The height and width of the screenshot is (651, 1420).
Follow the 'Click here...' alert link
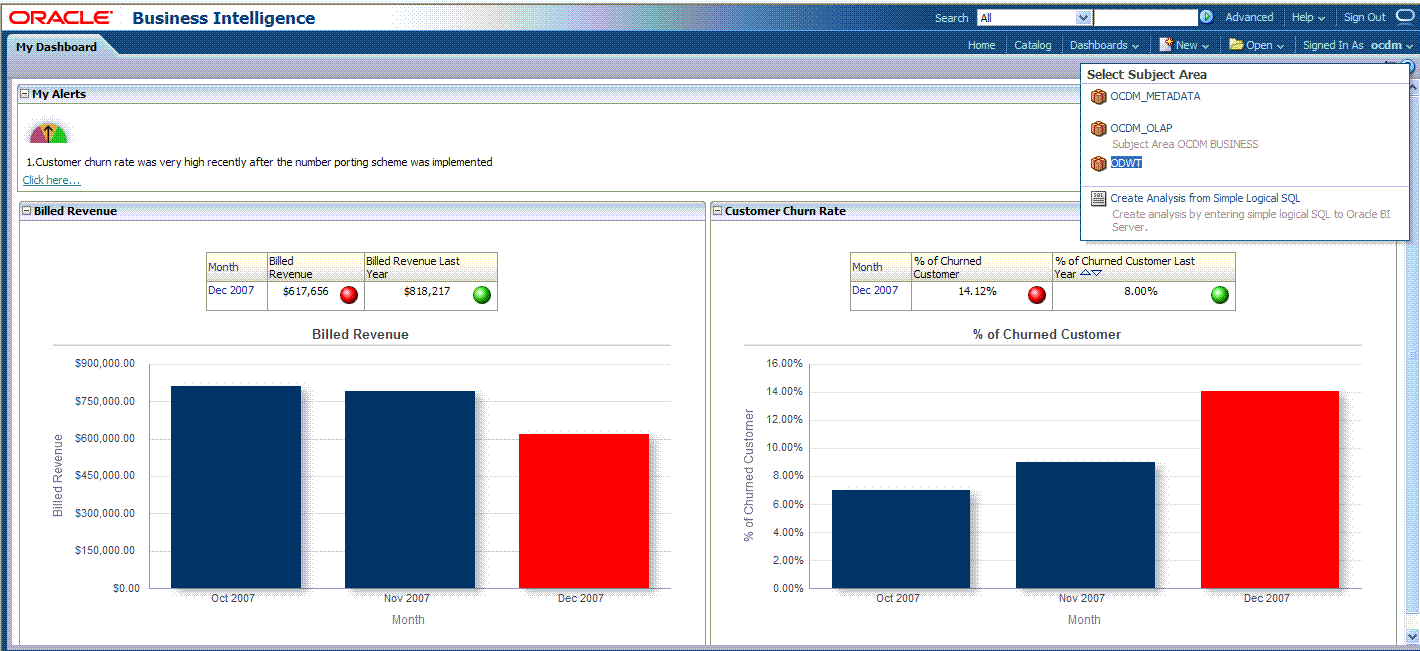[51, 180]
